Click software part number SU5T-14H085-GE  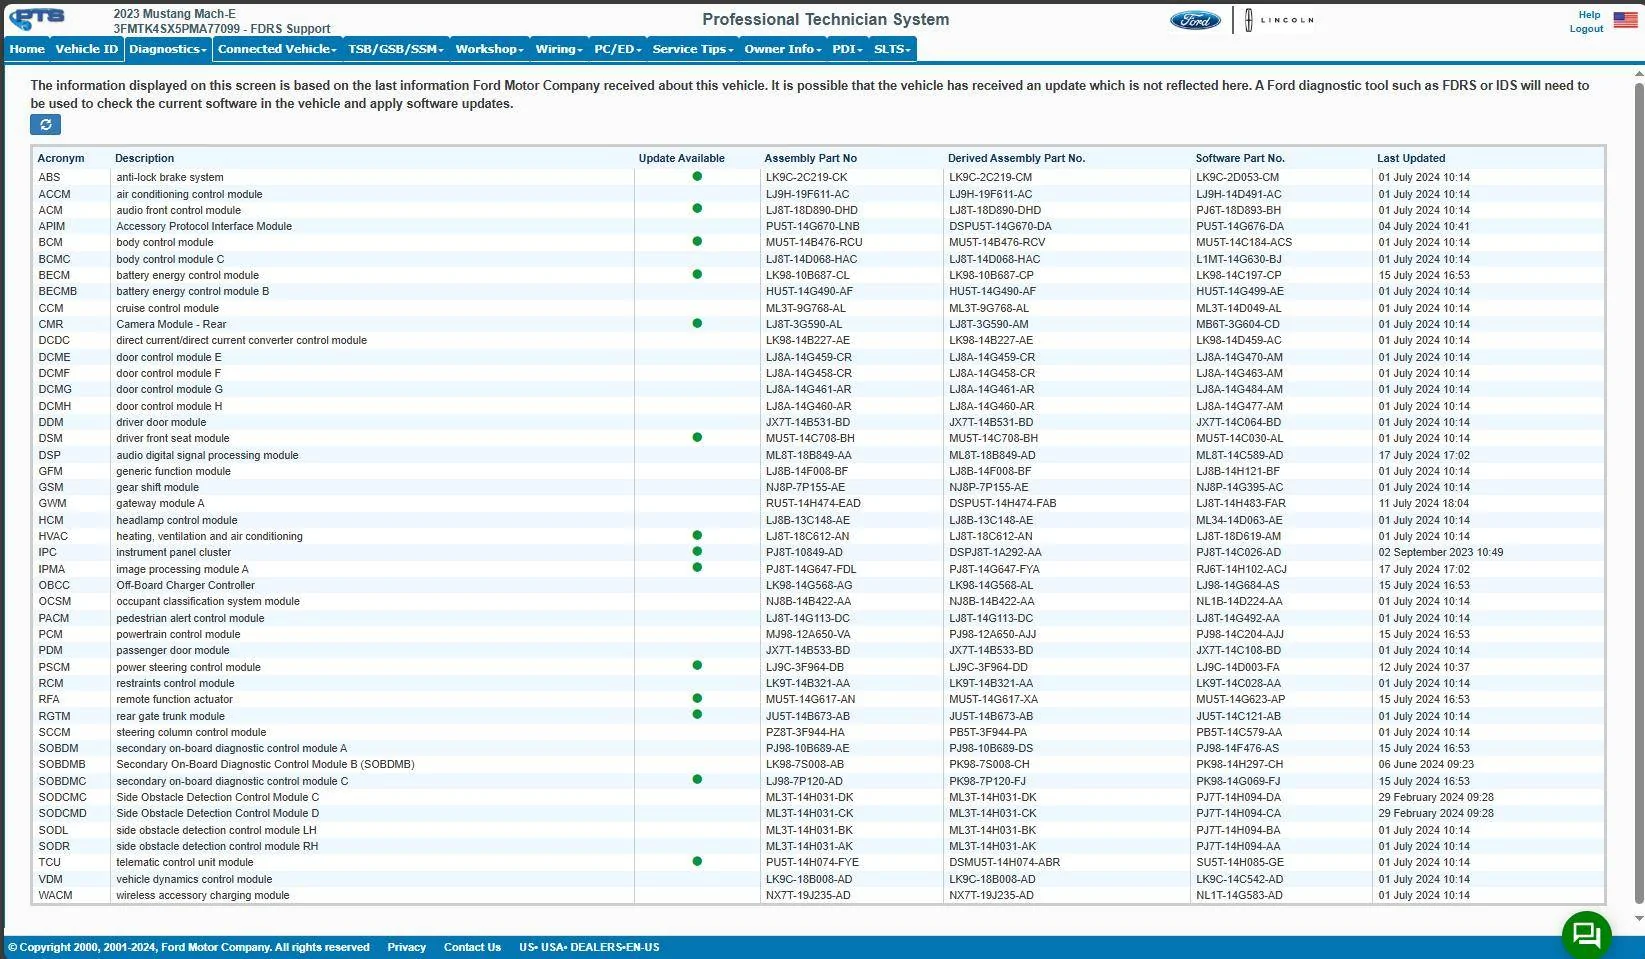1240,862
